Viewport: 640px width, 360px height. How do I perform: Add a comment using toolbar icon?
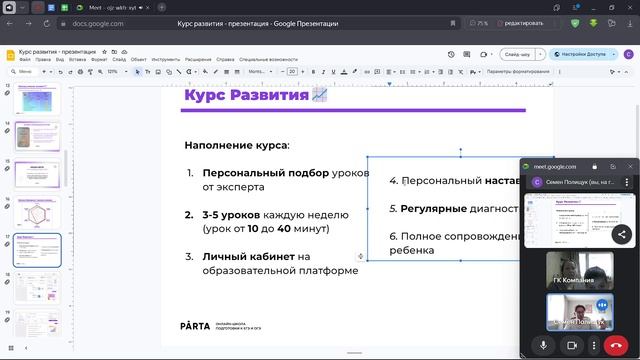pos(377,72)
